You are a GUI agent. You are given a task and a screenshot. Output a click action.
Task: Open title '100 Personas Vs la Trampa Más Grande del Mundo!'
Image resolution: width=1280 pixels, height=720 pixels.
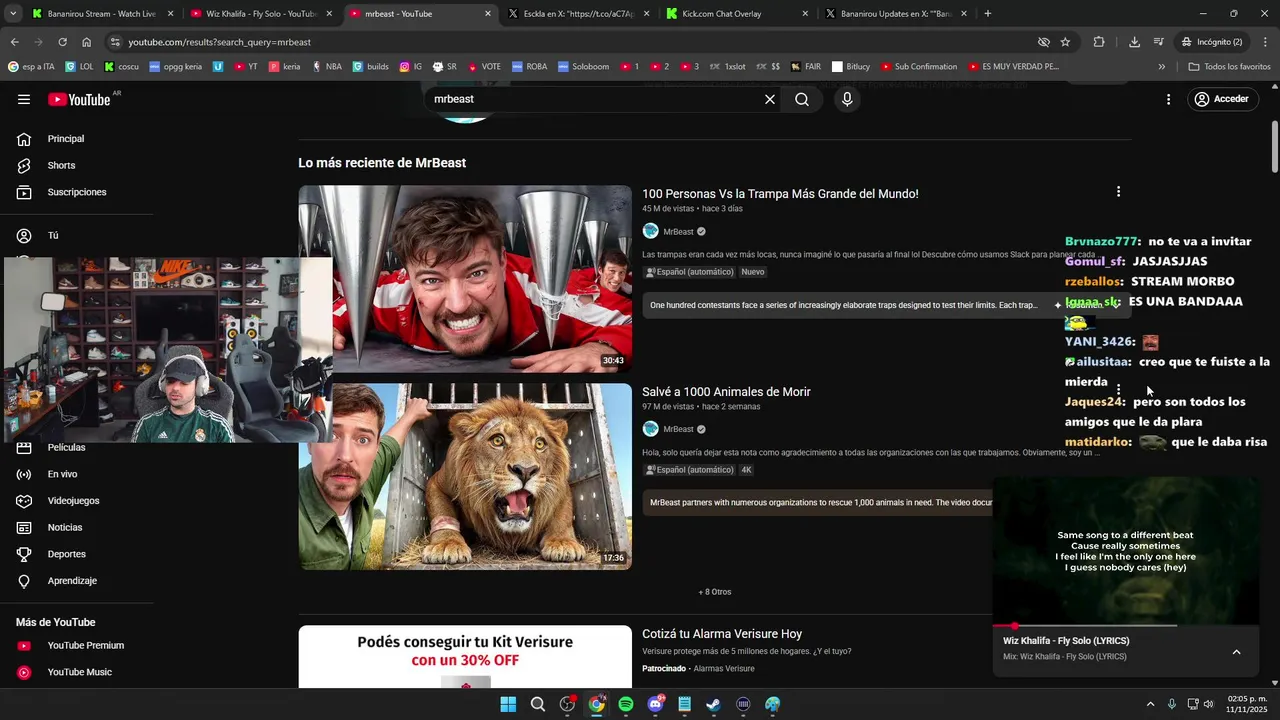tap(780, 194)
